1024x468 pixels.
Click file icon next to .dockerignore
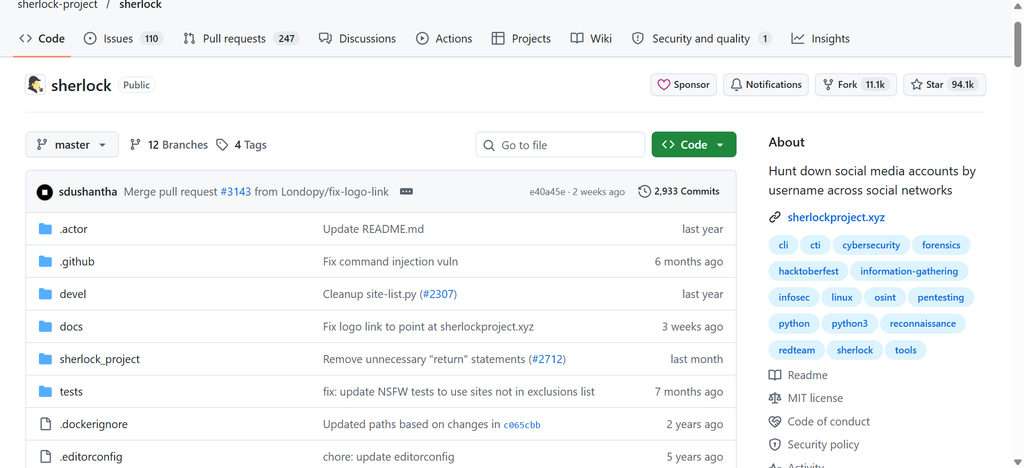(x=45, y=424)
